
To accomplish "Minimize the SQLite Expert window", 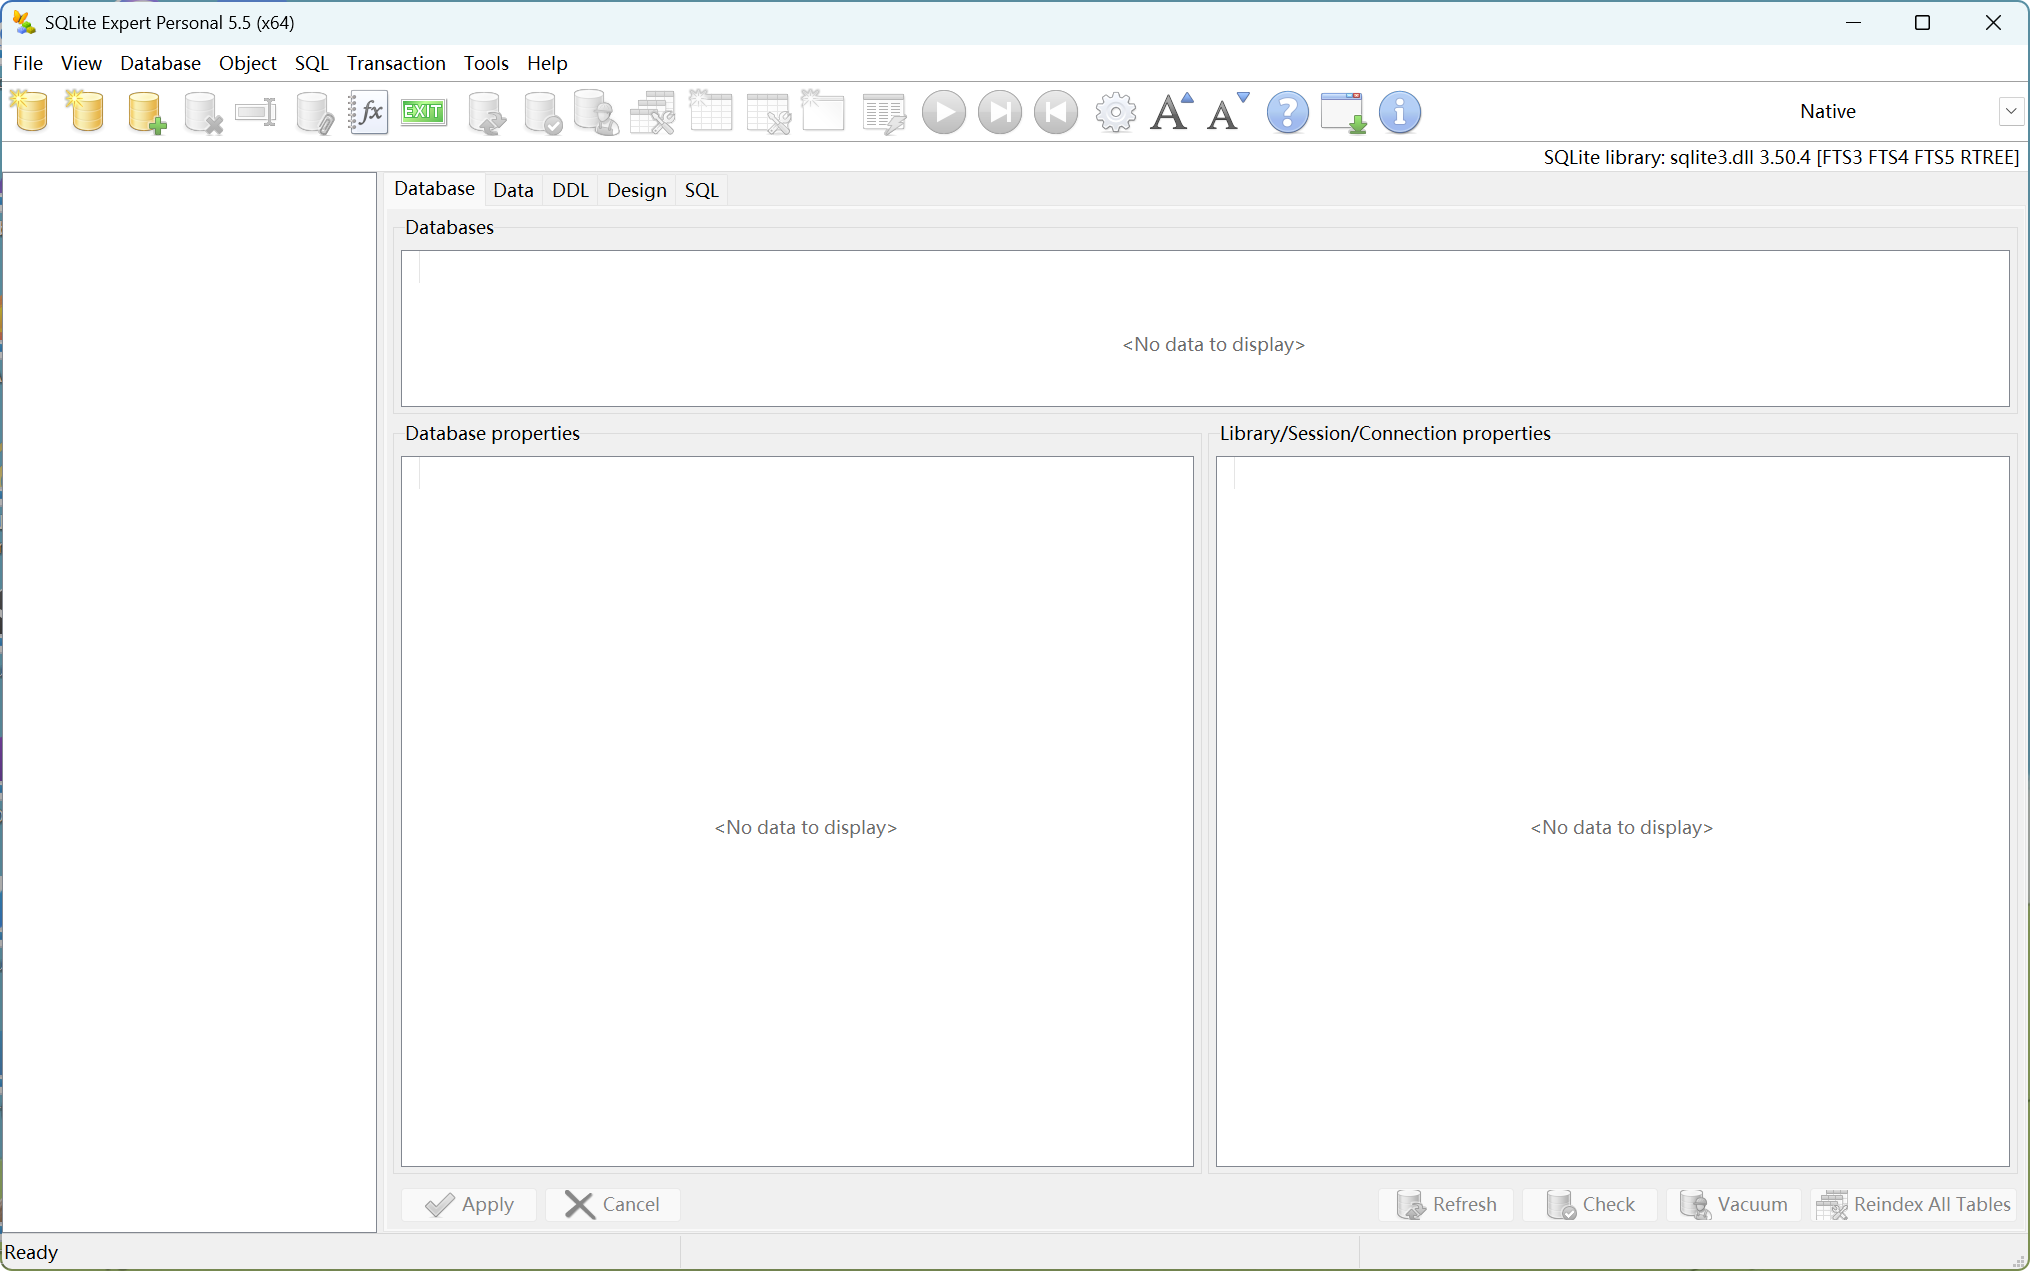I will tap(1853, 22).
